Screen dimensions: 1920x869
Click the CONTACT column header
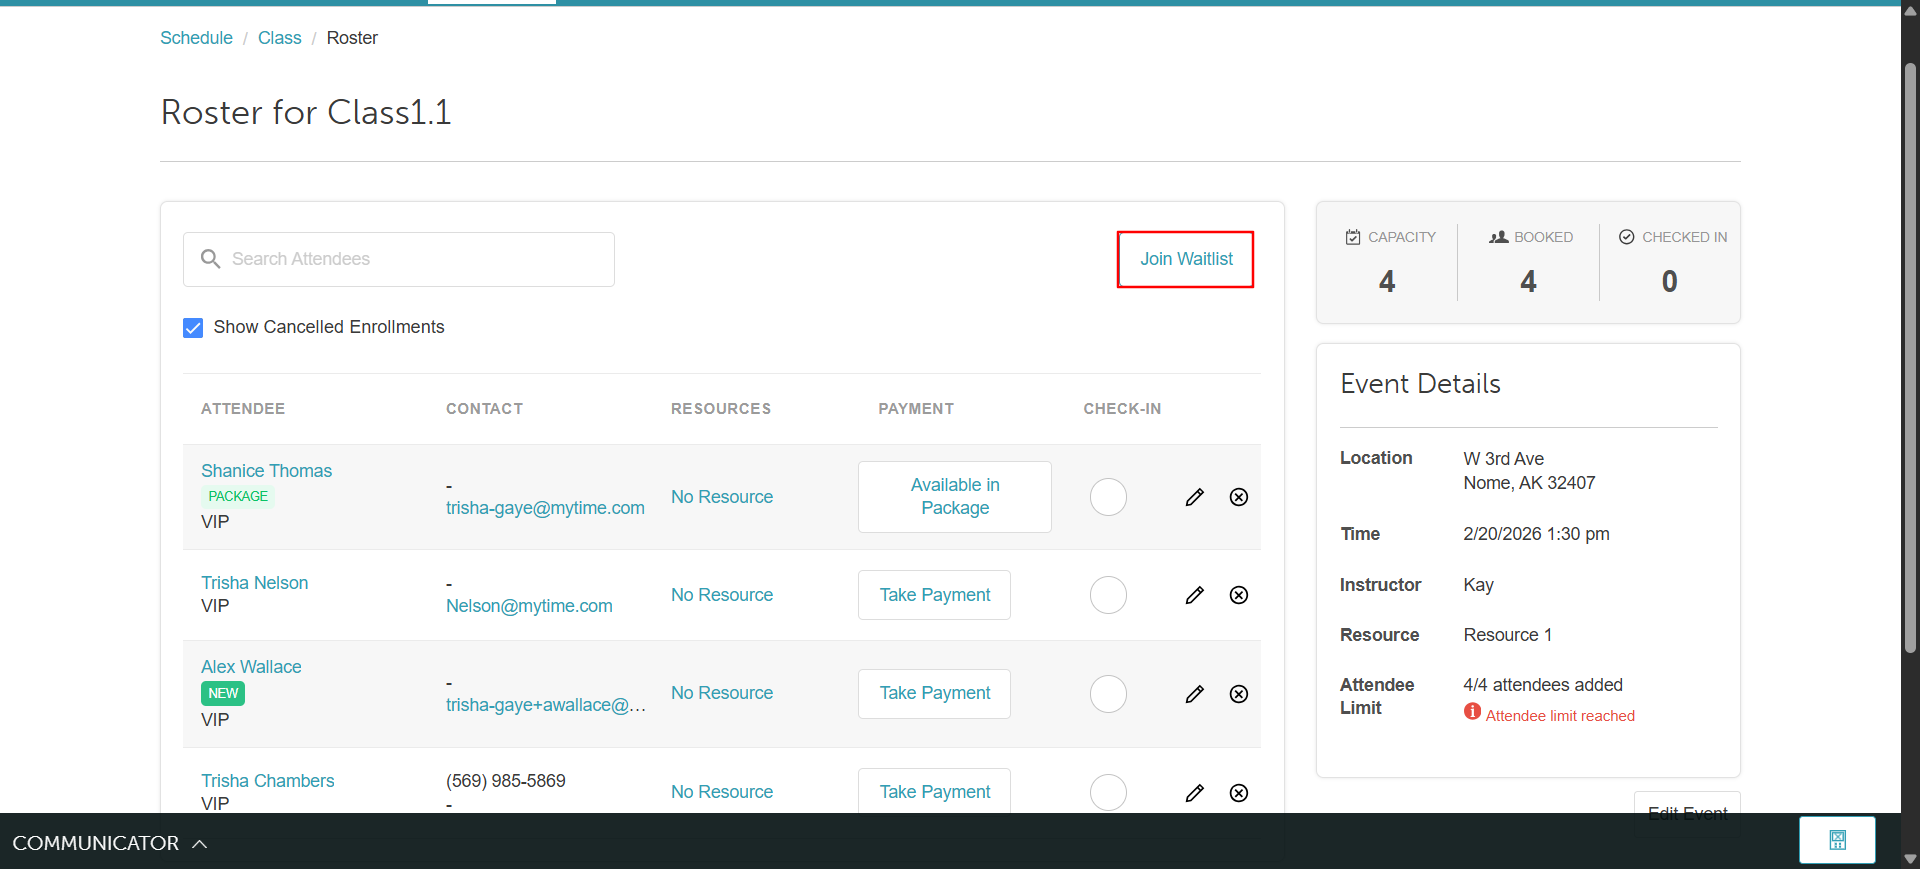(484, 409)
